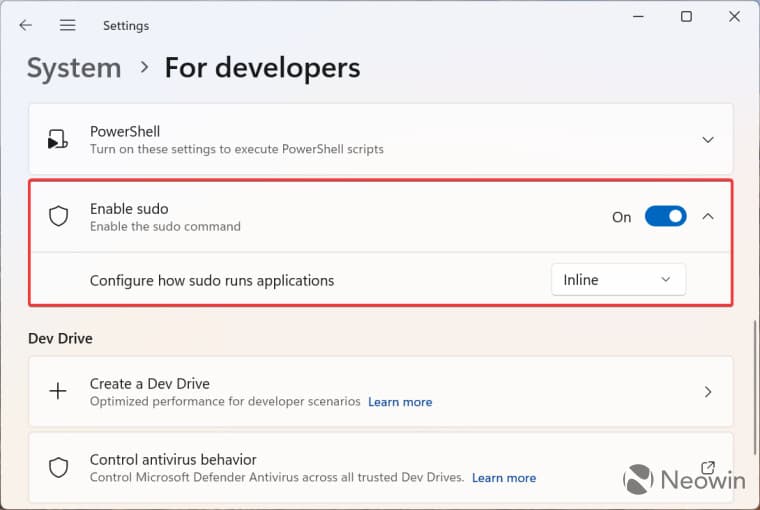Click the 'Create a Dev Drive' title
The height and width of the screenshot is (510, 760).
coord(150,383)
